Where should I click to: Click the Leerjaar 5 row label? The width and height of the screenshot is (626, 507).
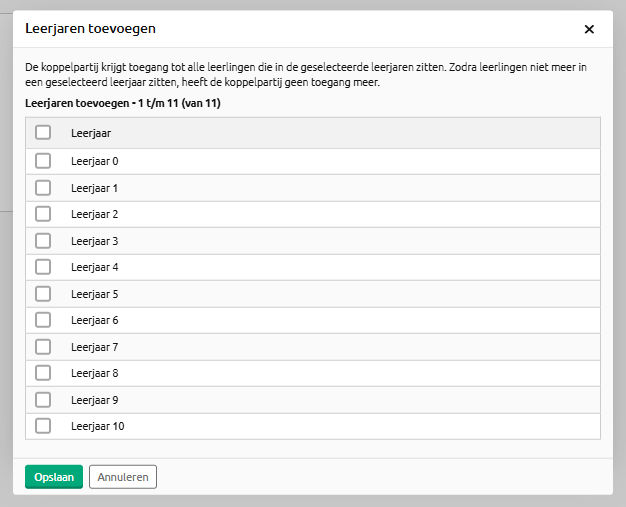tap(94, 294)
